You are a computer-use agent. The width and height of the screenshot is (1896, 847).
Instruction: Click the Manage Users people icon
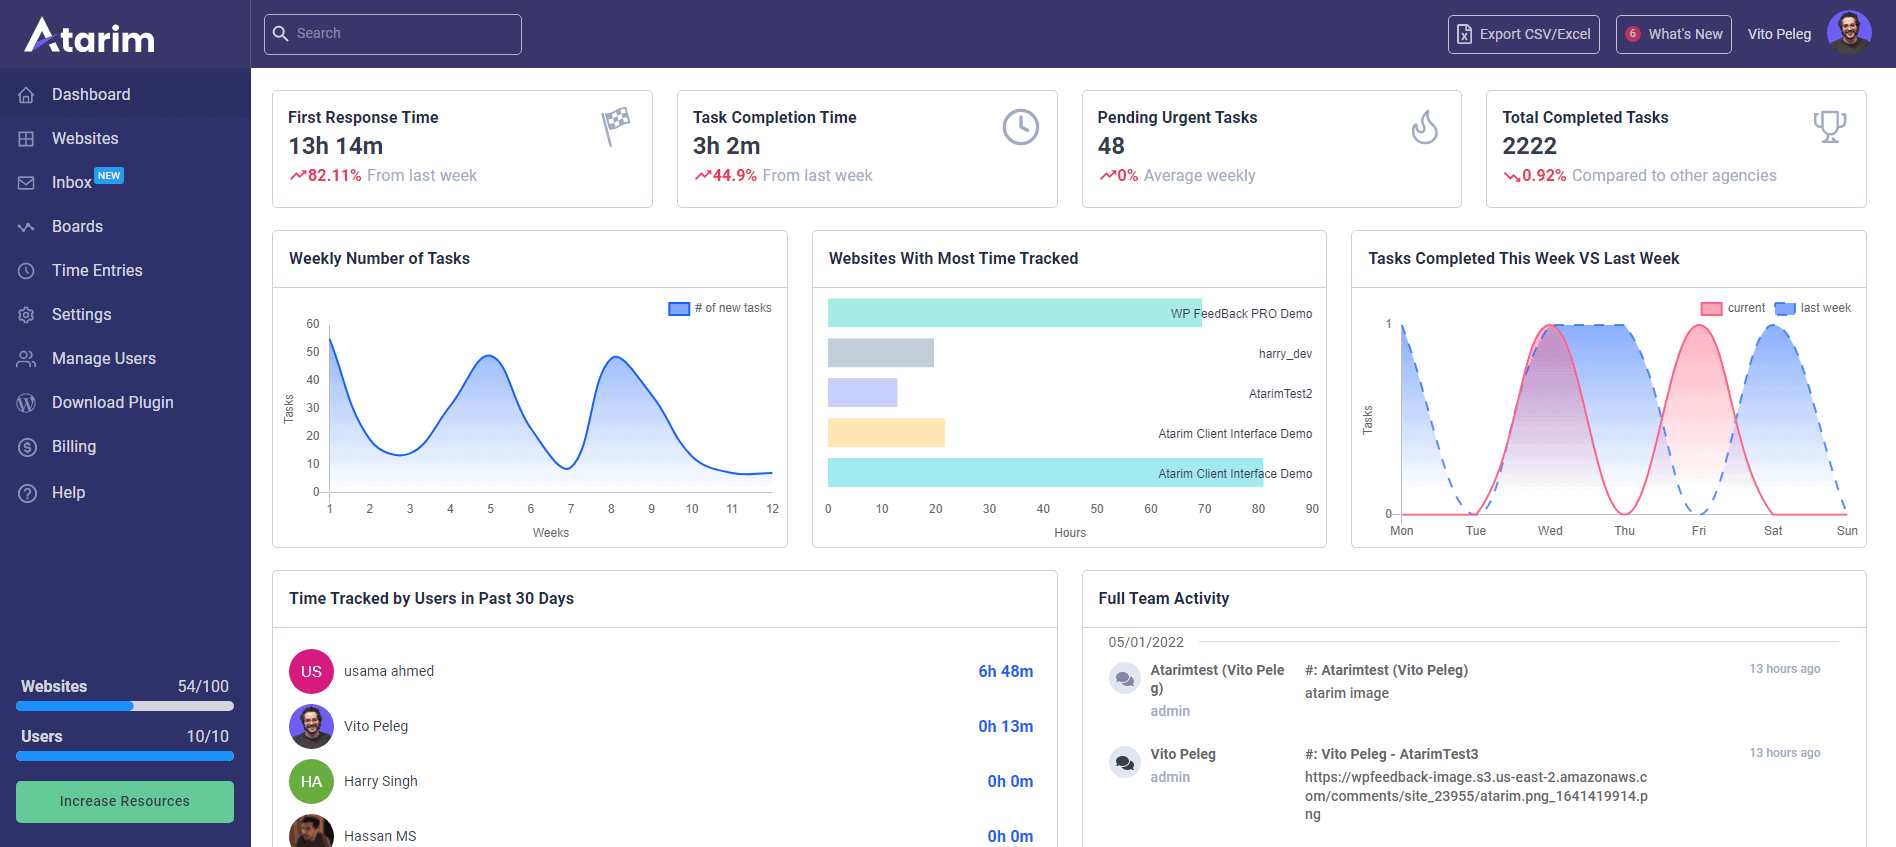pos(27,359)
